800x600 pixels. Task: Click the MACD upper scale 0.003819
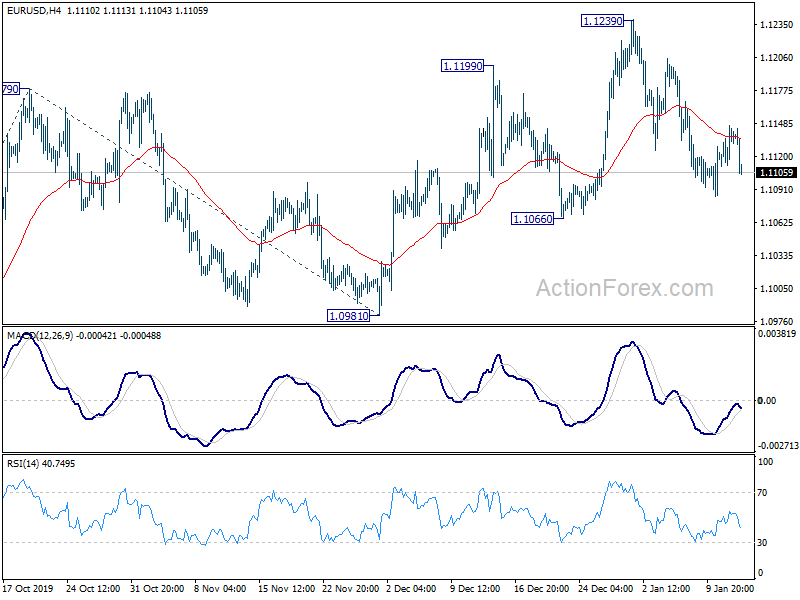tap(777, 334)
